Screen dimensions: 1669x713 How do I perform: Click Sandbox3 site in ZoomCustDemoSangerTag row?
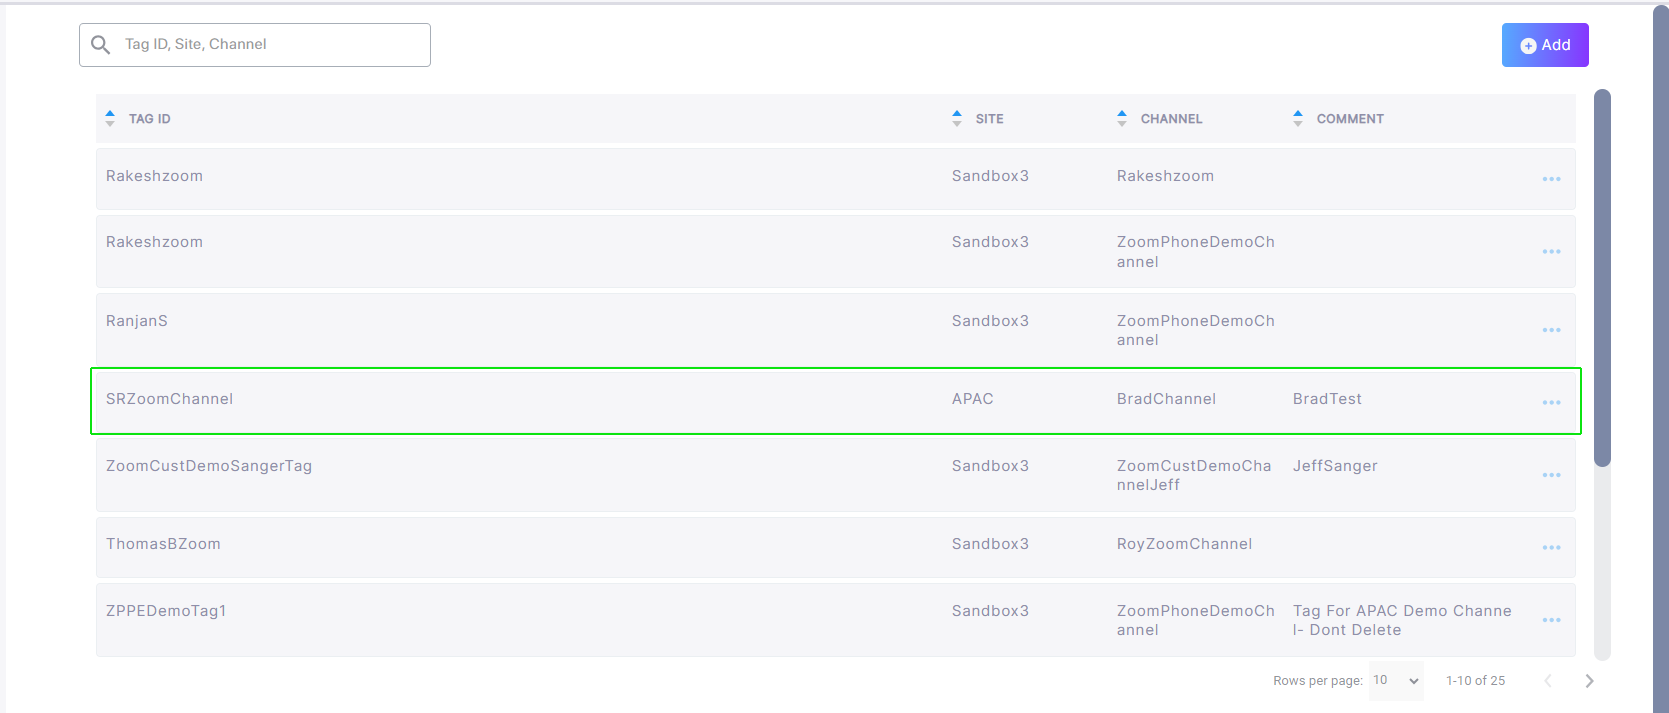pyautogui.click(x=990, y=466)
